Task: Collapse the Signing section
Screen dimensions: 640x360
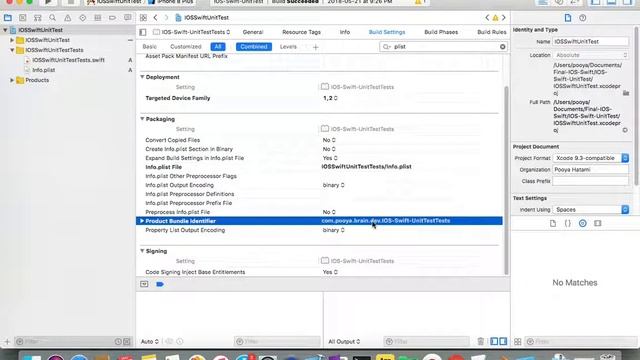Action: click(142, 251)
